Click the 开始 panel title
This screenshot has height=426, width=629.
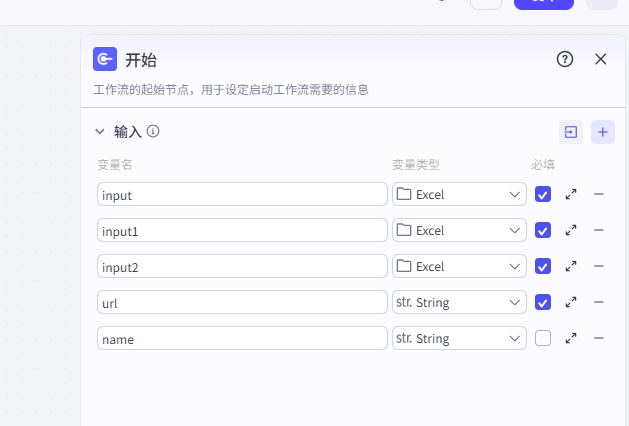click(141, 60)
